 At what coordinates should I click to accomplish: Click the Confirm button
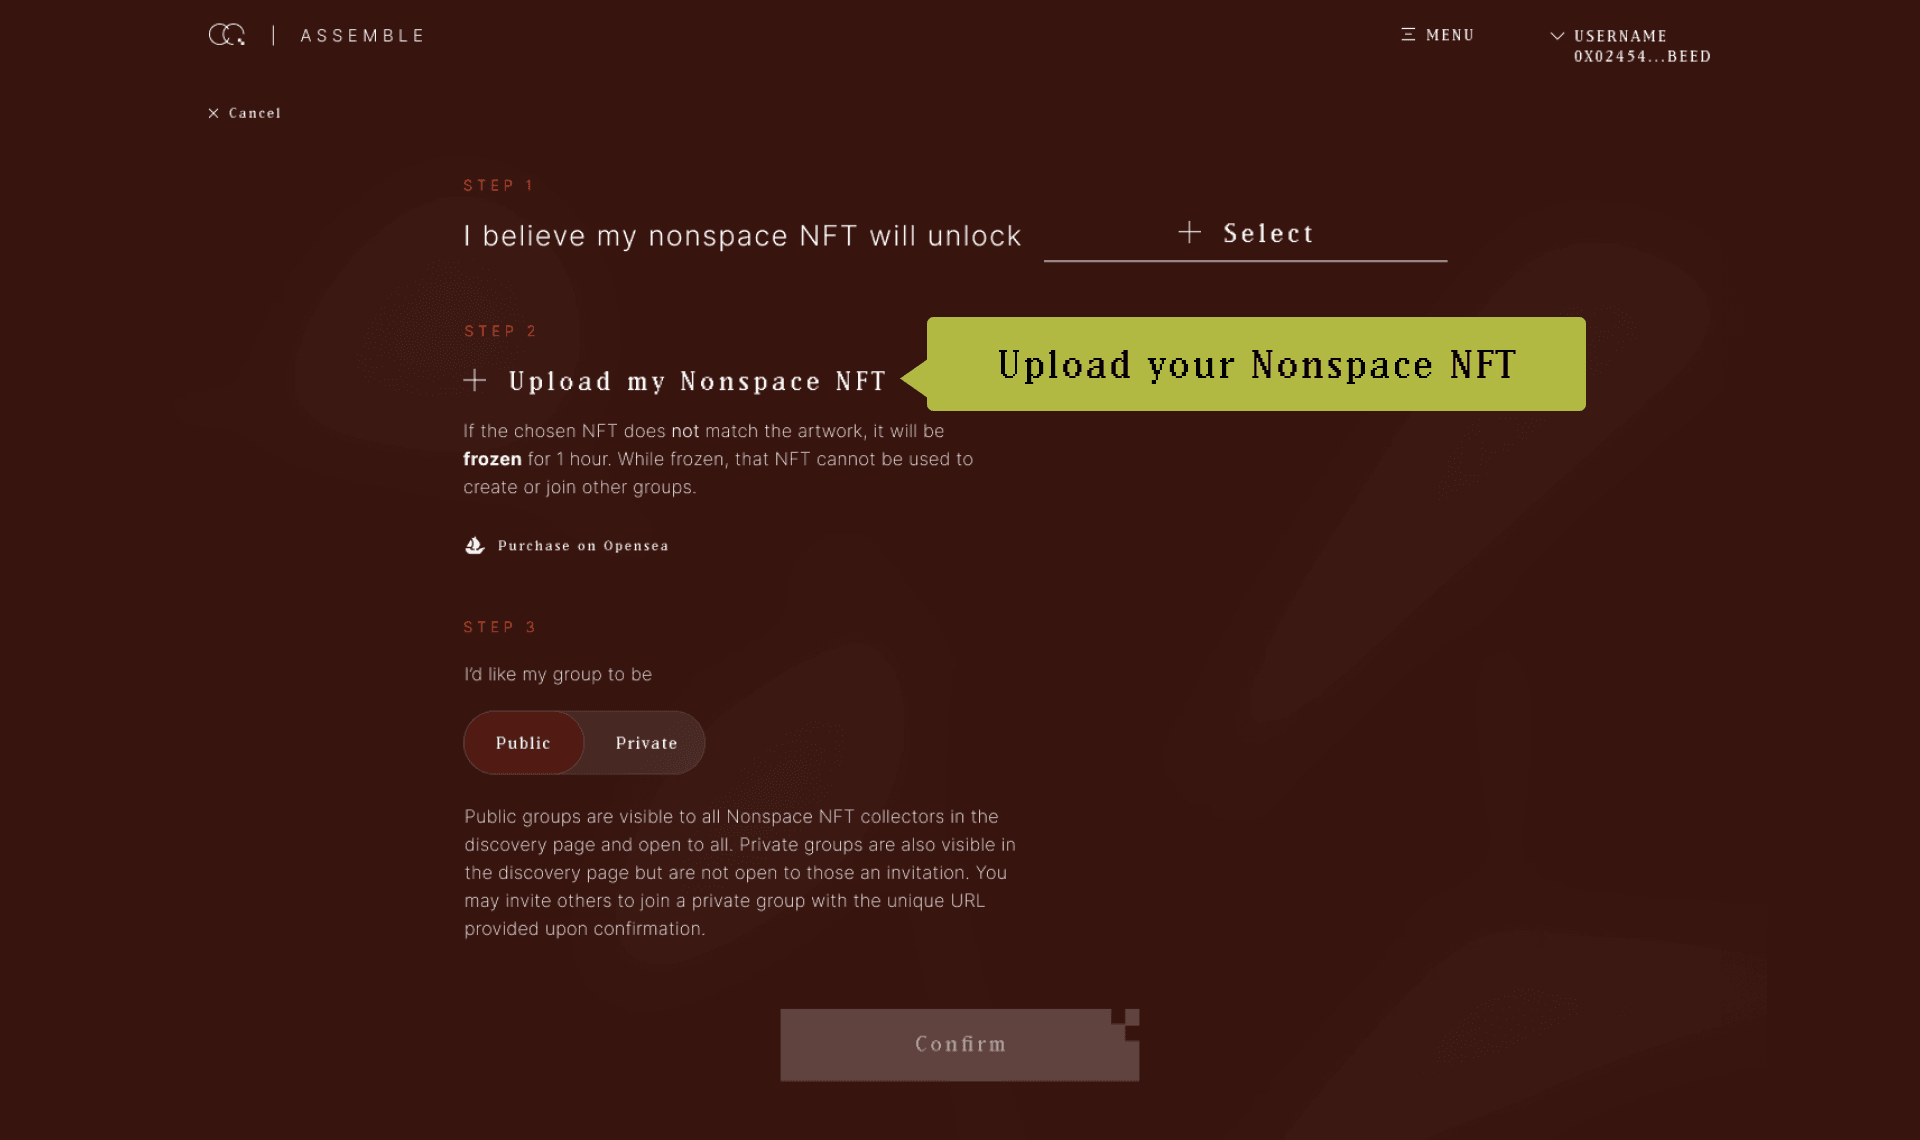[x=960, y=1044]
